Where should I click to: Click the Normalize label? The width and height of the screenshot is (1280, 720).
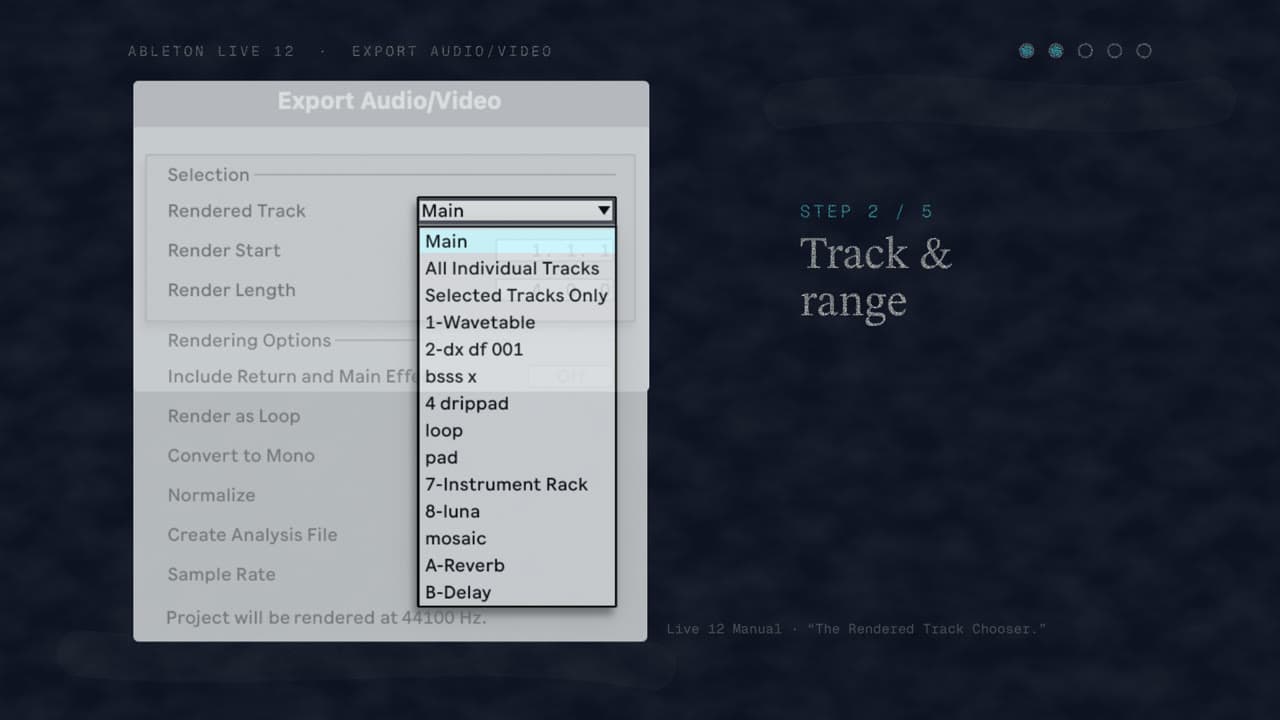click(x=211, y=495)
